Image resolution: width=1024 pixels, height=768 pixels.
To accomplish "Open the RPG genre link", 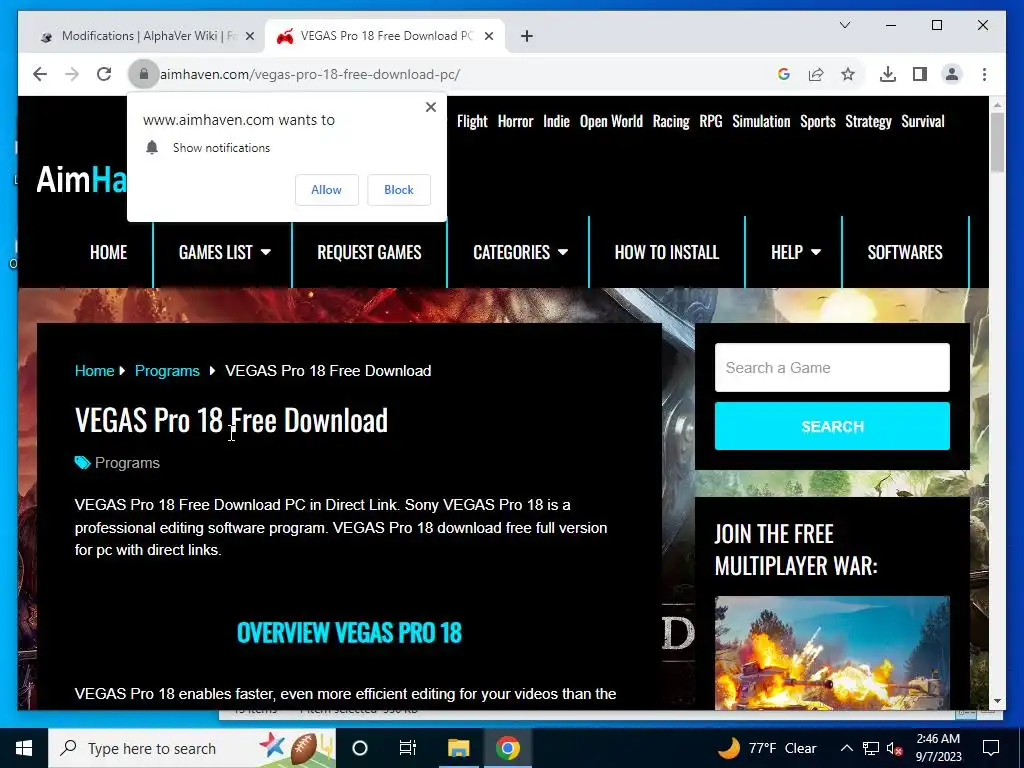I will click(x=711, y=121).
